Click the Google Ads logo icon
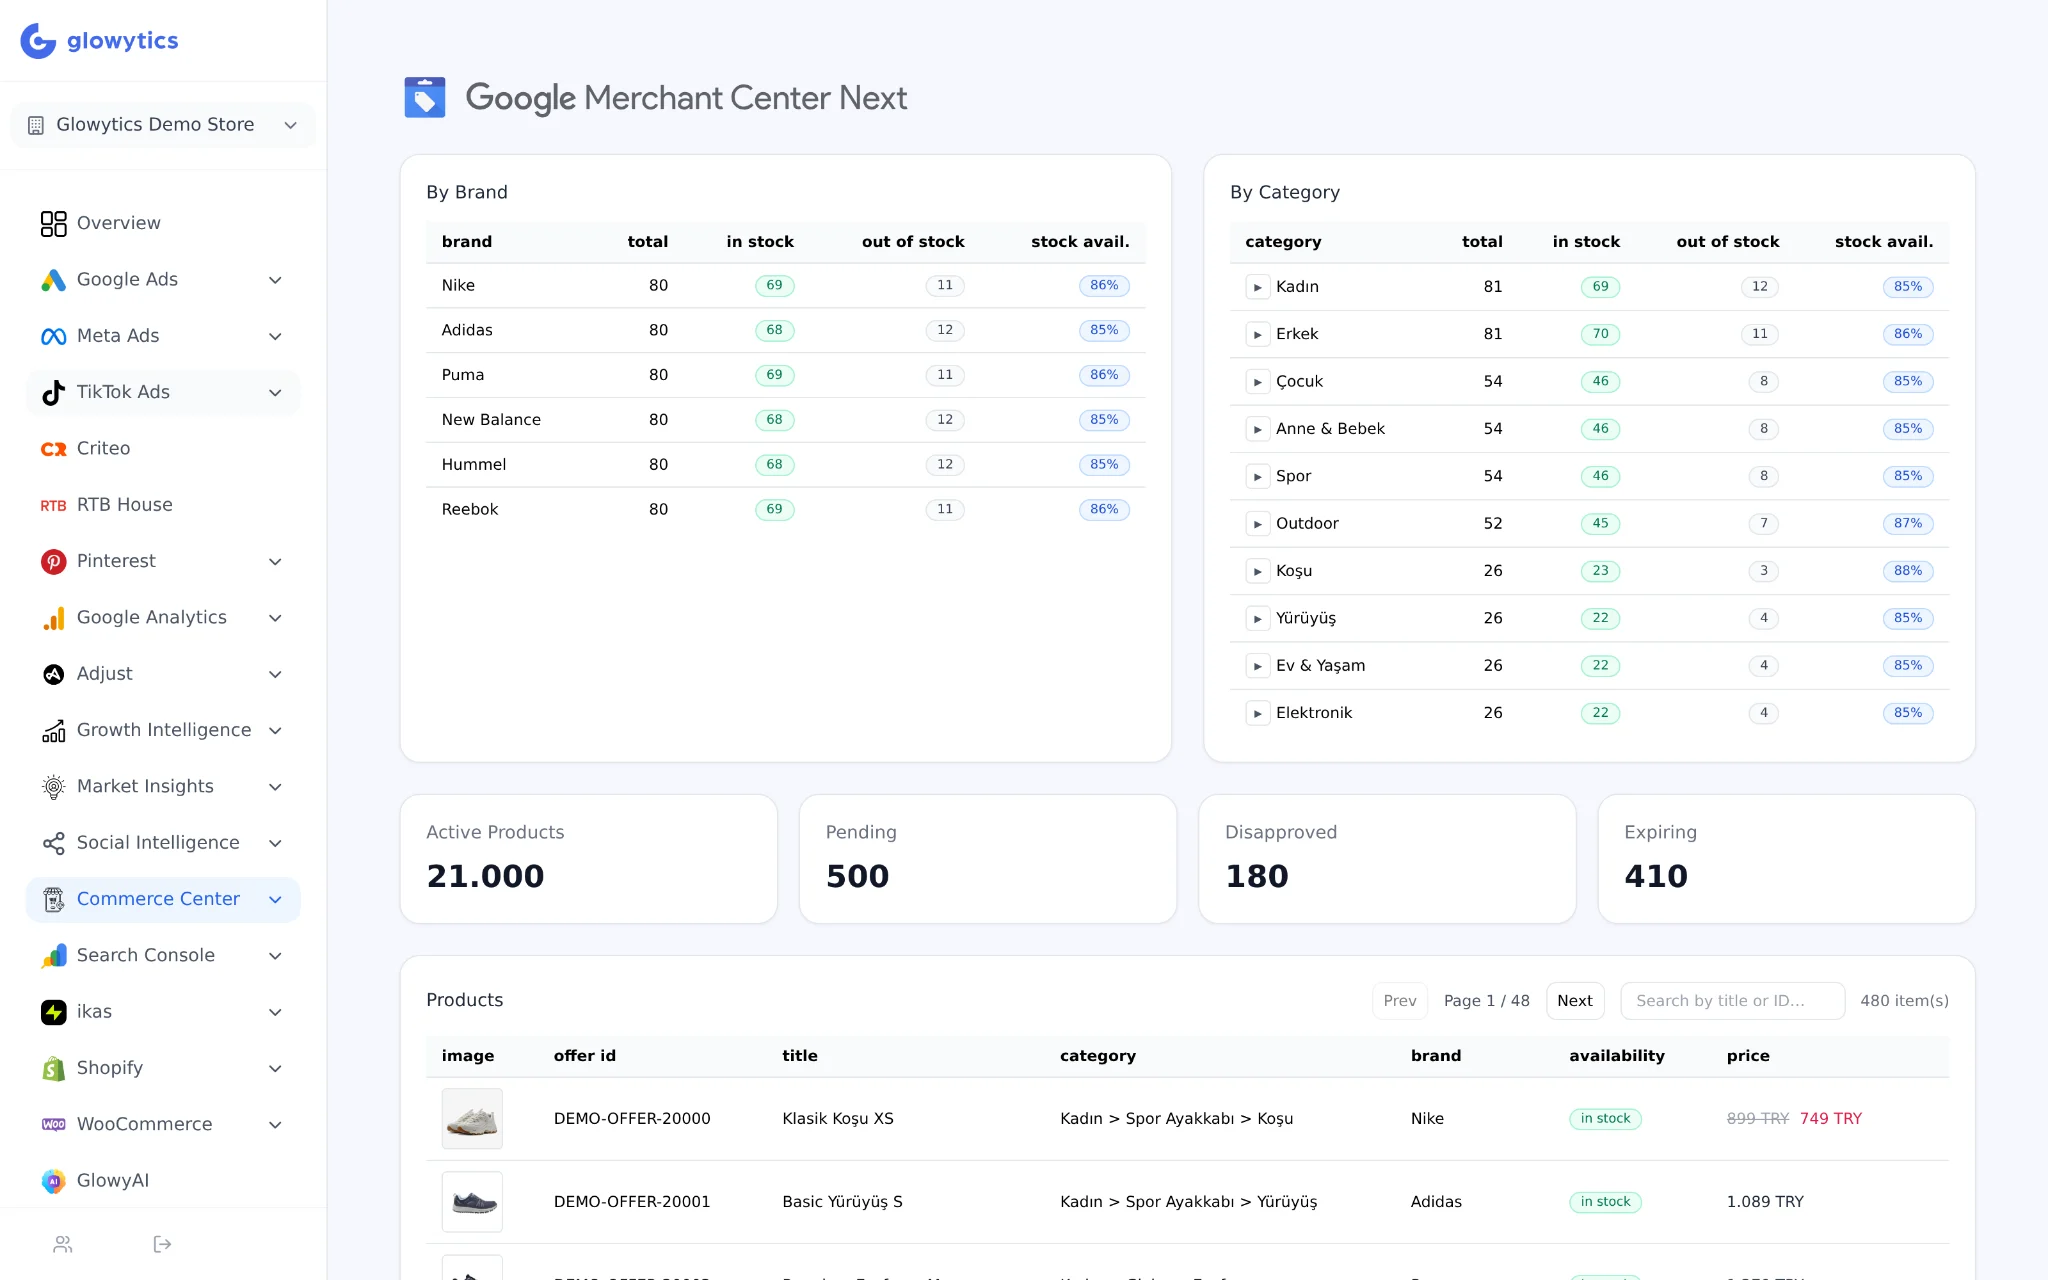2048x1280 pixels. click(x=54, y=280)
